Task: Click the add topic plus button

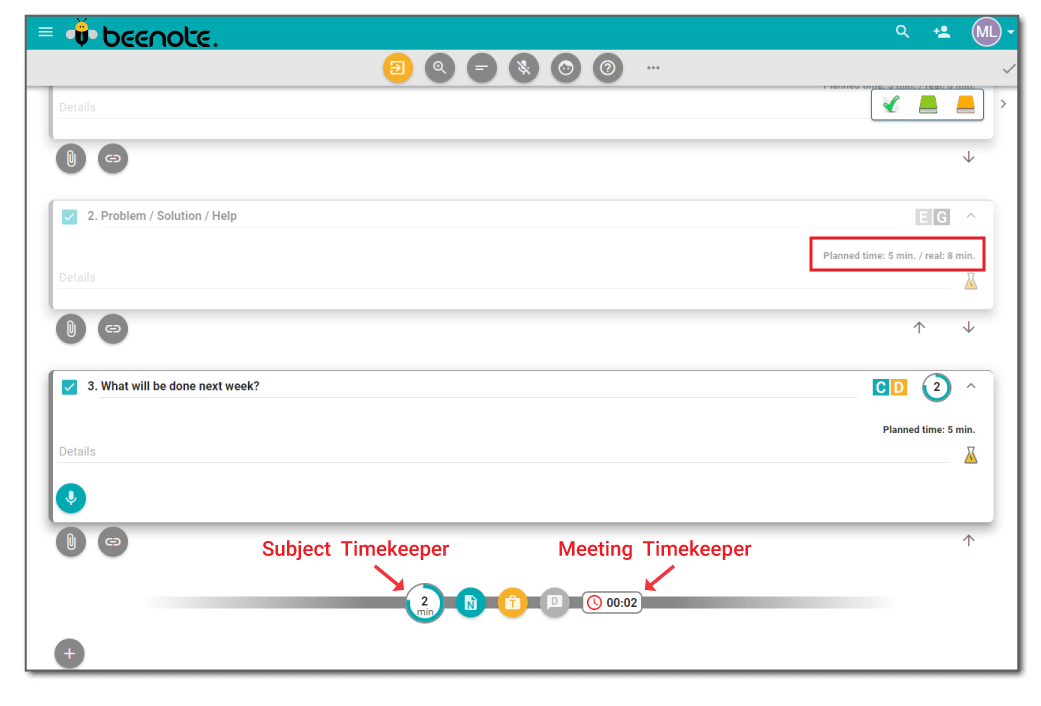Action: click(x=69, y=654)
